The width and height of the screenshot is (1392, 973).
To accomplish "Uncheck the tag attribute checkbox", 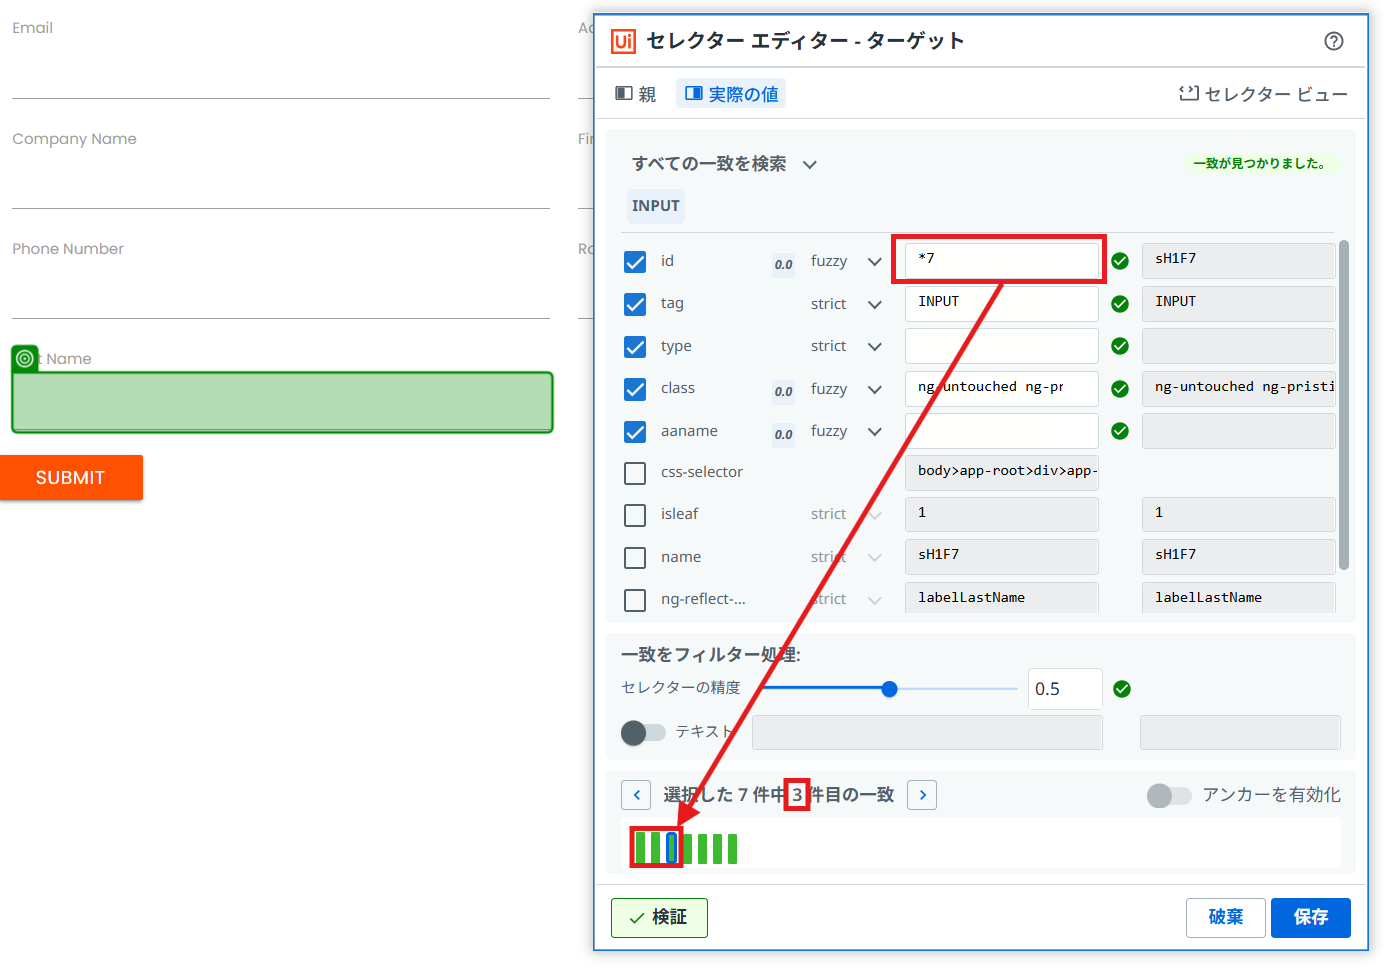I will coord(635,304).
